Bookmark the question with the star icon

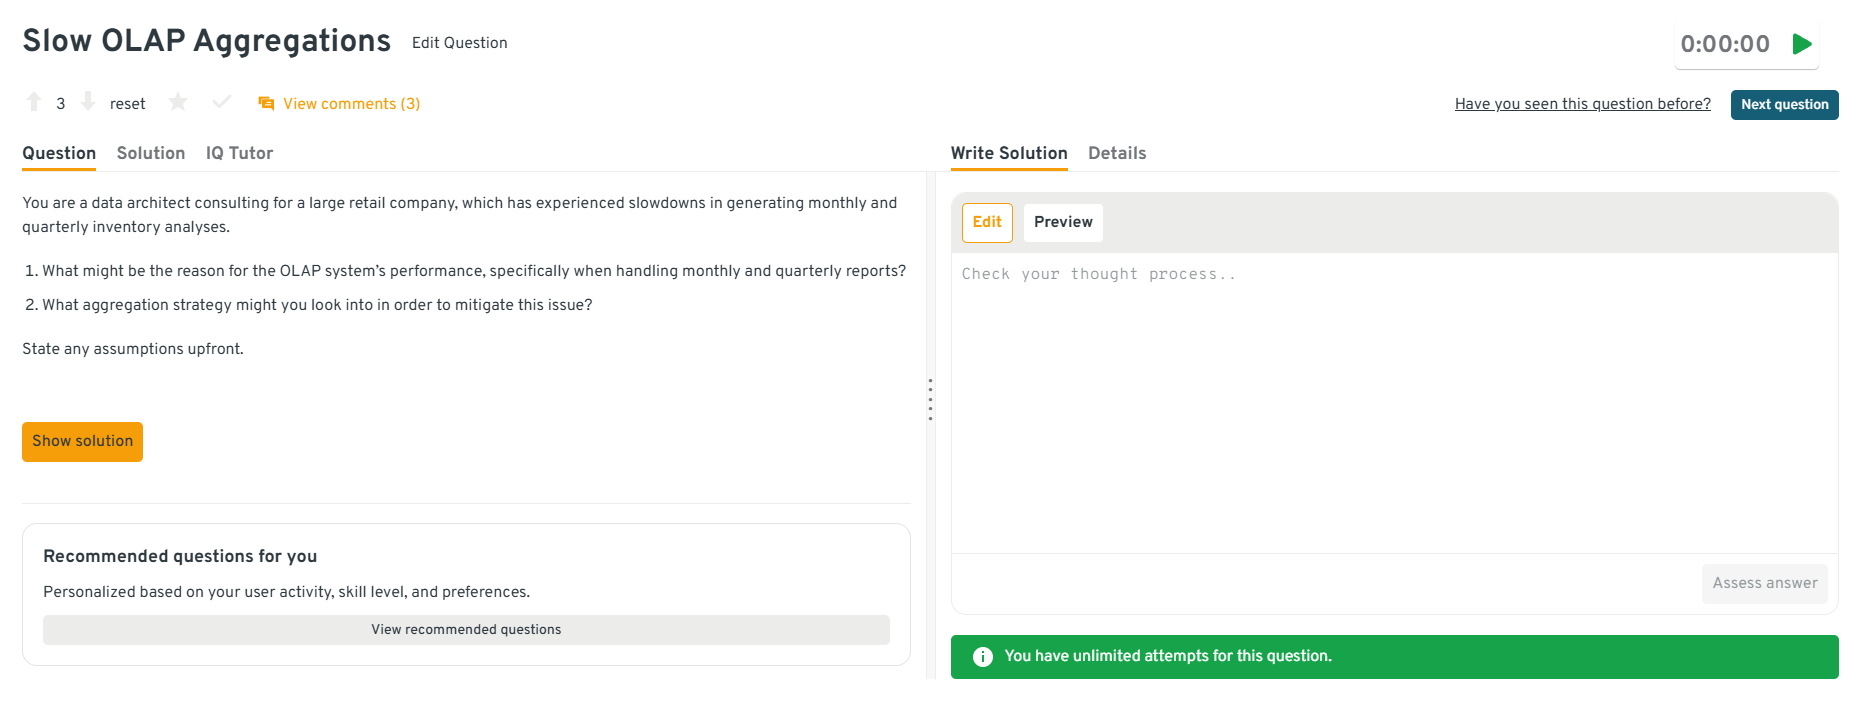click(x=178, y=102)
